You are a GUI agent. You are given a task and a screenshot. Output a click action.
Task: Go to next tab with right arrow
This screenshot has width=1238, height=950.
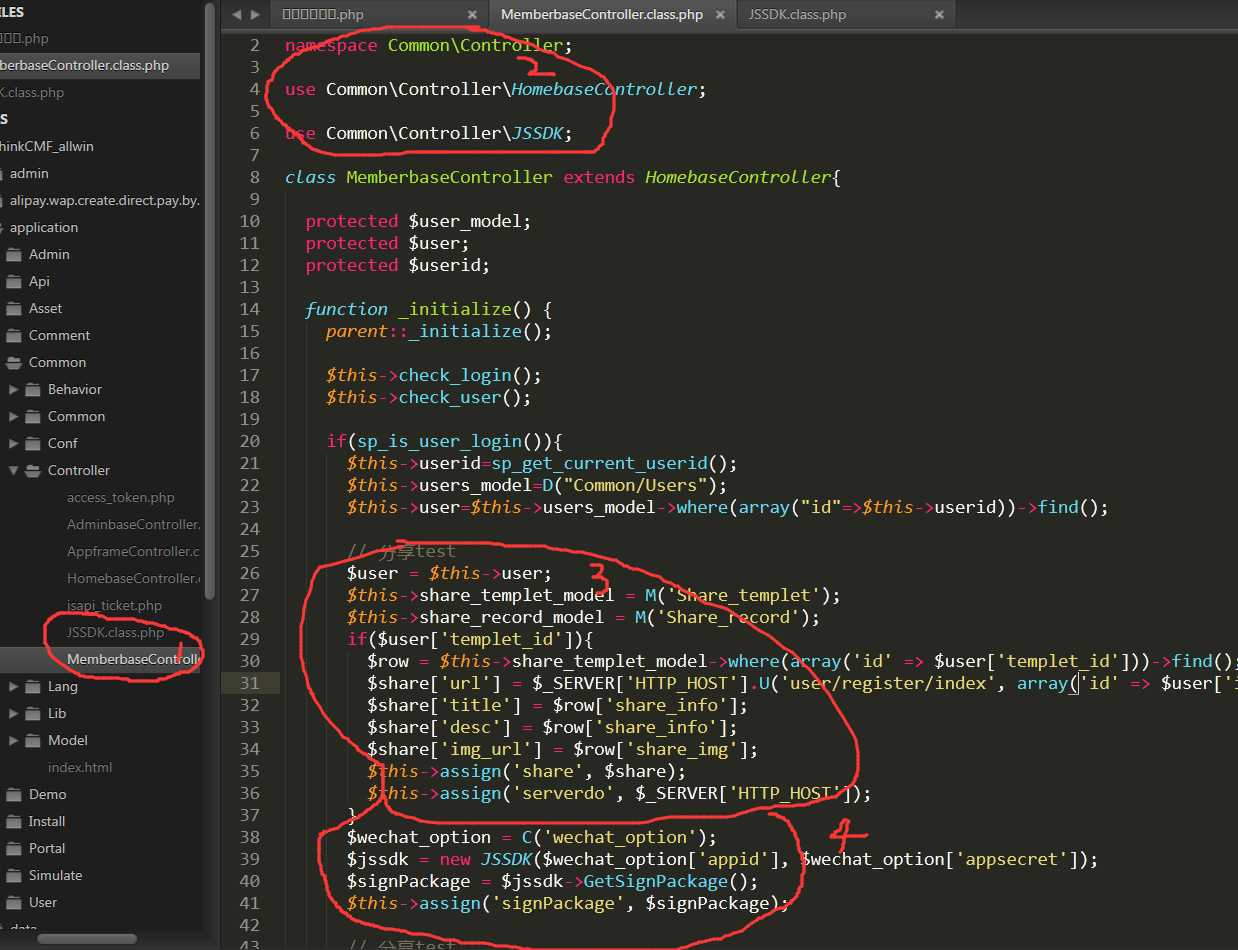[255, 15]
